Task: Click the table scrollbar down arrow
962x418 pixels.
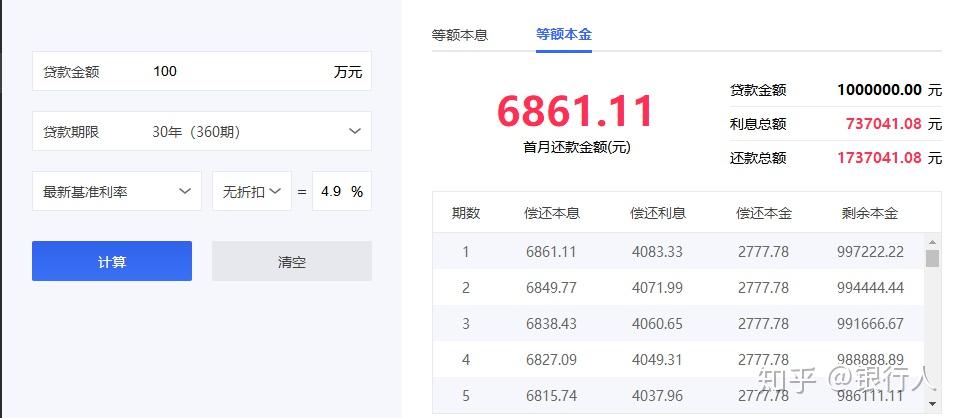Action: pos(933,403)
